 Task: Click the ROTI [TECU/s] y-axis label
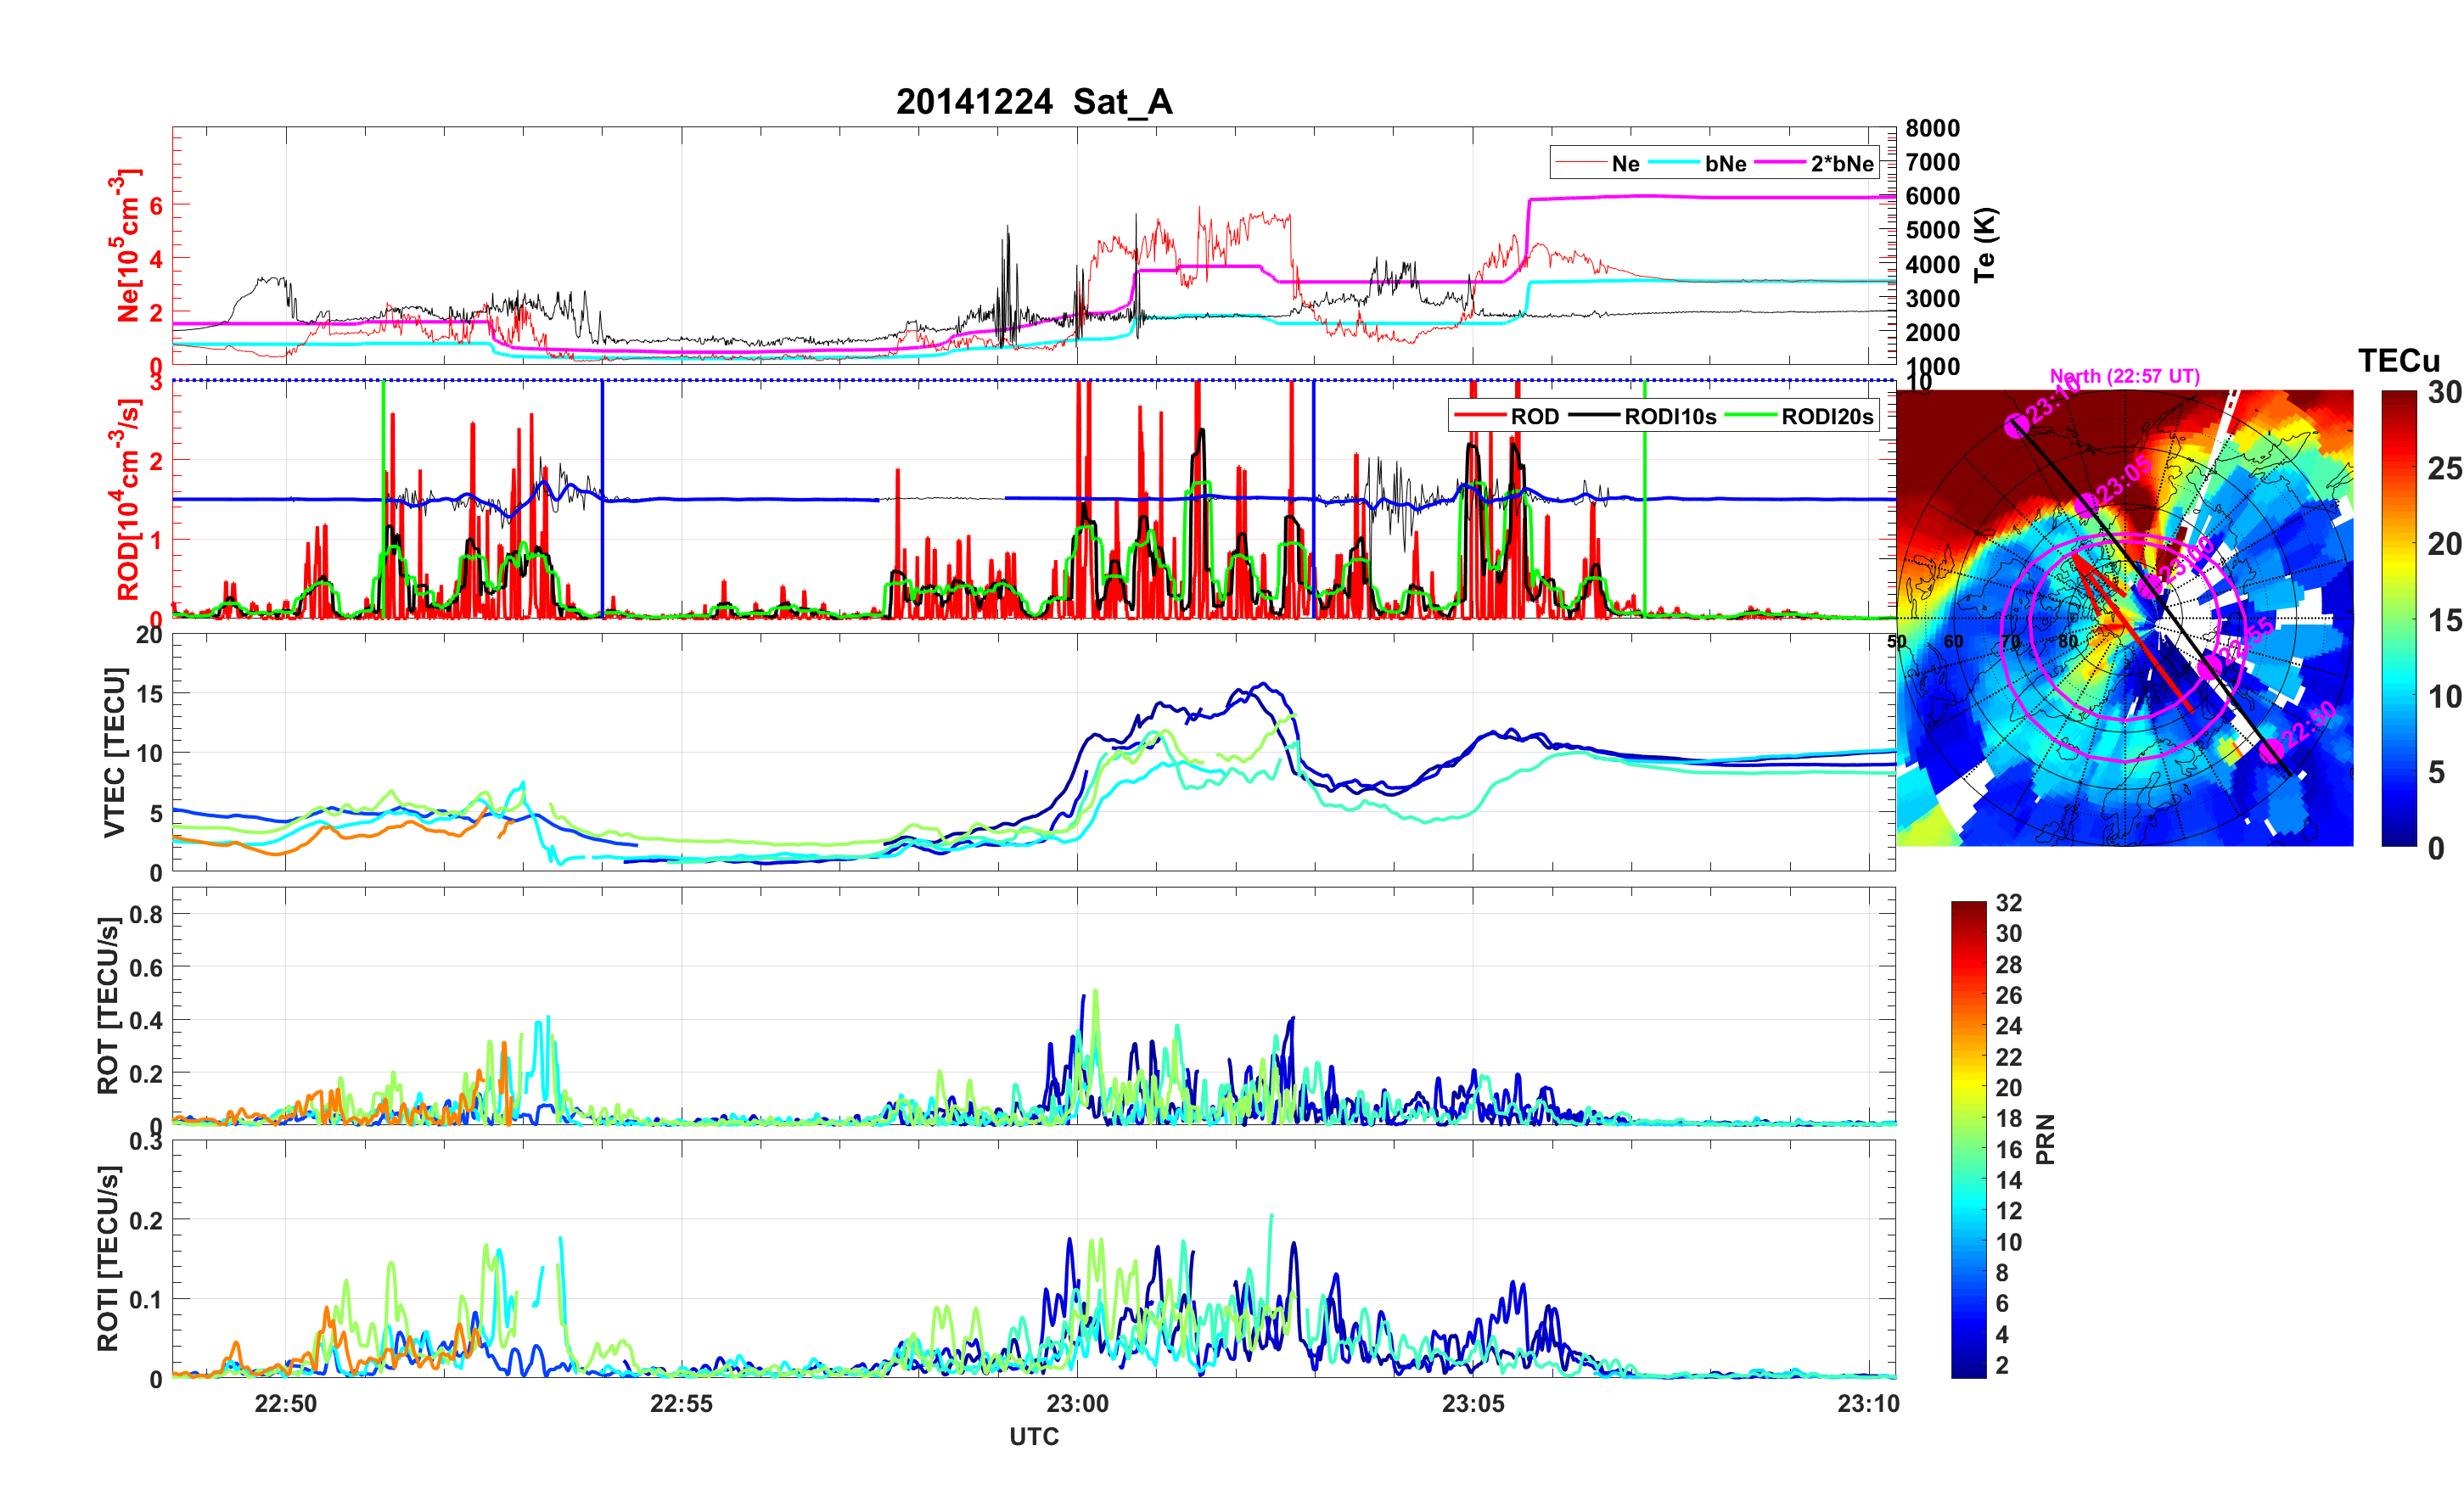[108, 1258]
